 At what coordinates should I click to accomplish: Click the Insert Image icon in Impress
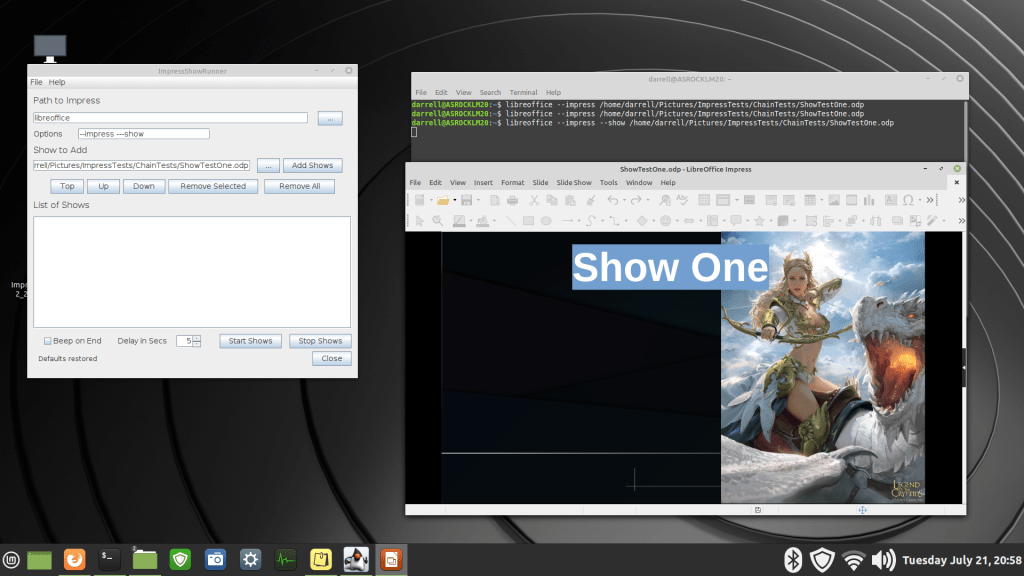click(x=833, y=200)
